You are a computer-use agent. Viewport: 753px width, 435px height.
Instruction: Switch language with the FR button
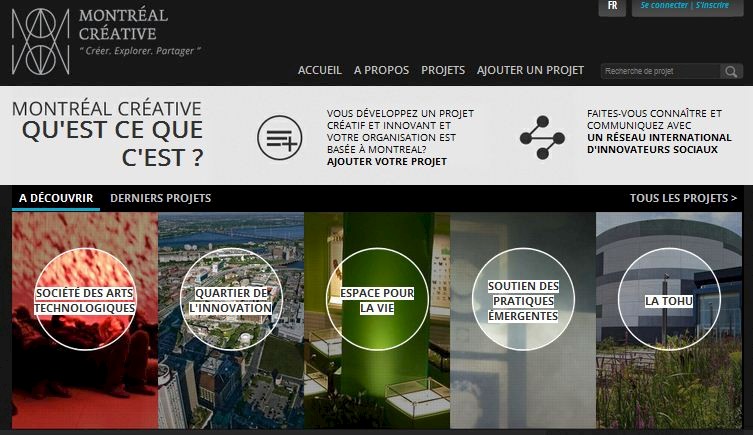612,6
